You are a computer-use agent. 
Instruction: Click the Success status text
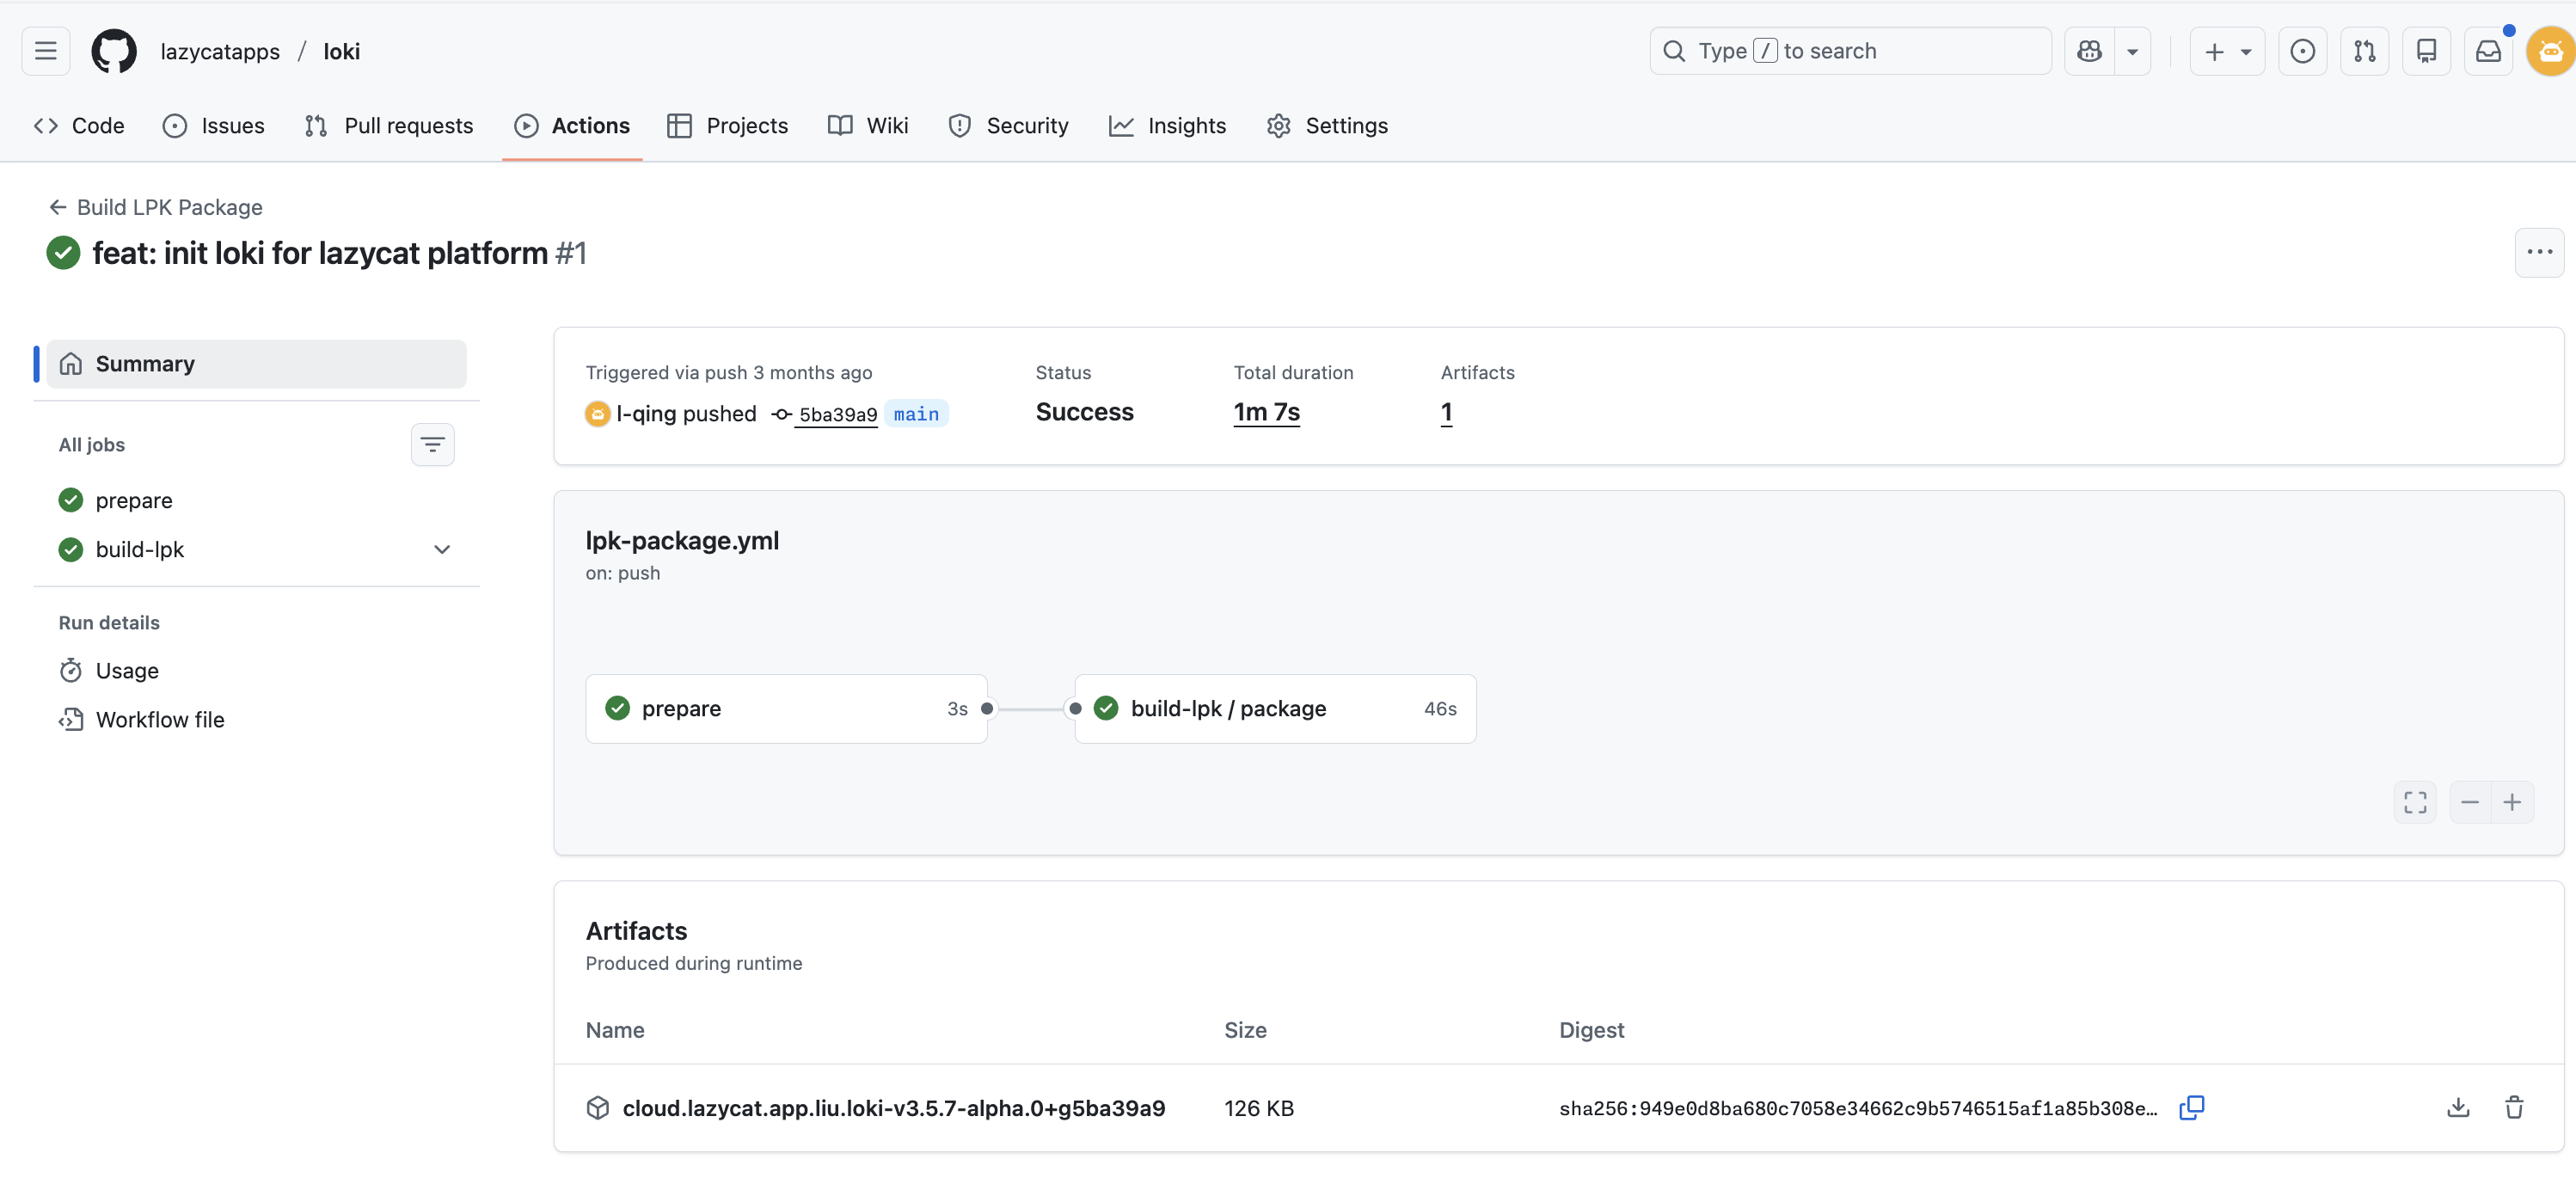[x=1084, y=412]
